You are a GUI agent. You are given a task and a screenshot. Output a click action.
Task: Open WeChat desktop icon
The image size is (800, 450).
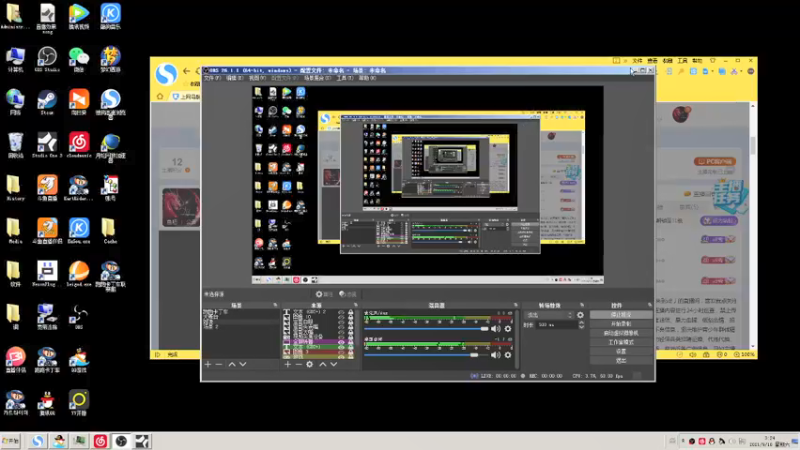point(79,60)
